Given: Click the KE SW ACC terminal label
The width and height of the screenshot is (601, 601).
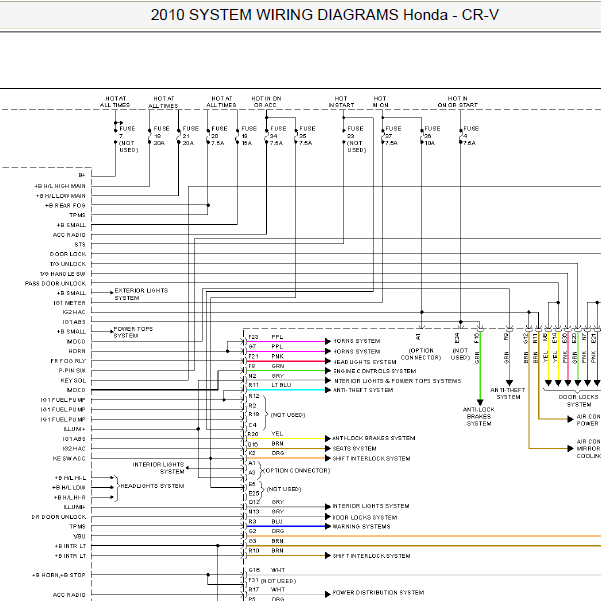Looking at the screenshot, I should (69, 458).
